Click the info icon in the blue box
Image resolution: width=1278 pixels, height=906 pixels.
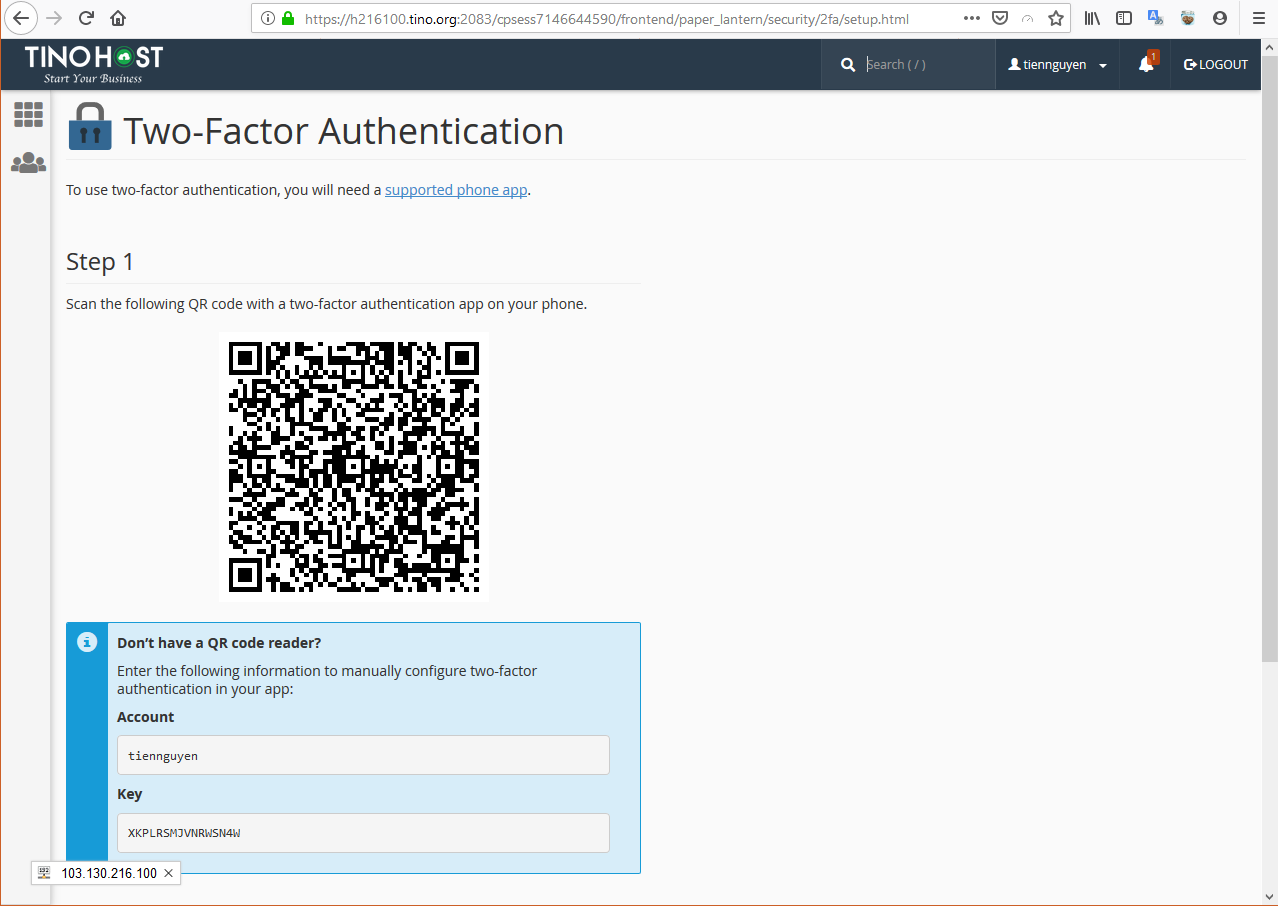[x=88, y=642]
